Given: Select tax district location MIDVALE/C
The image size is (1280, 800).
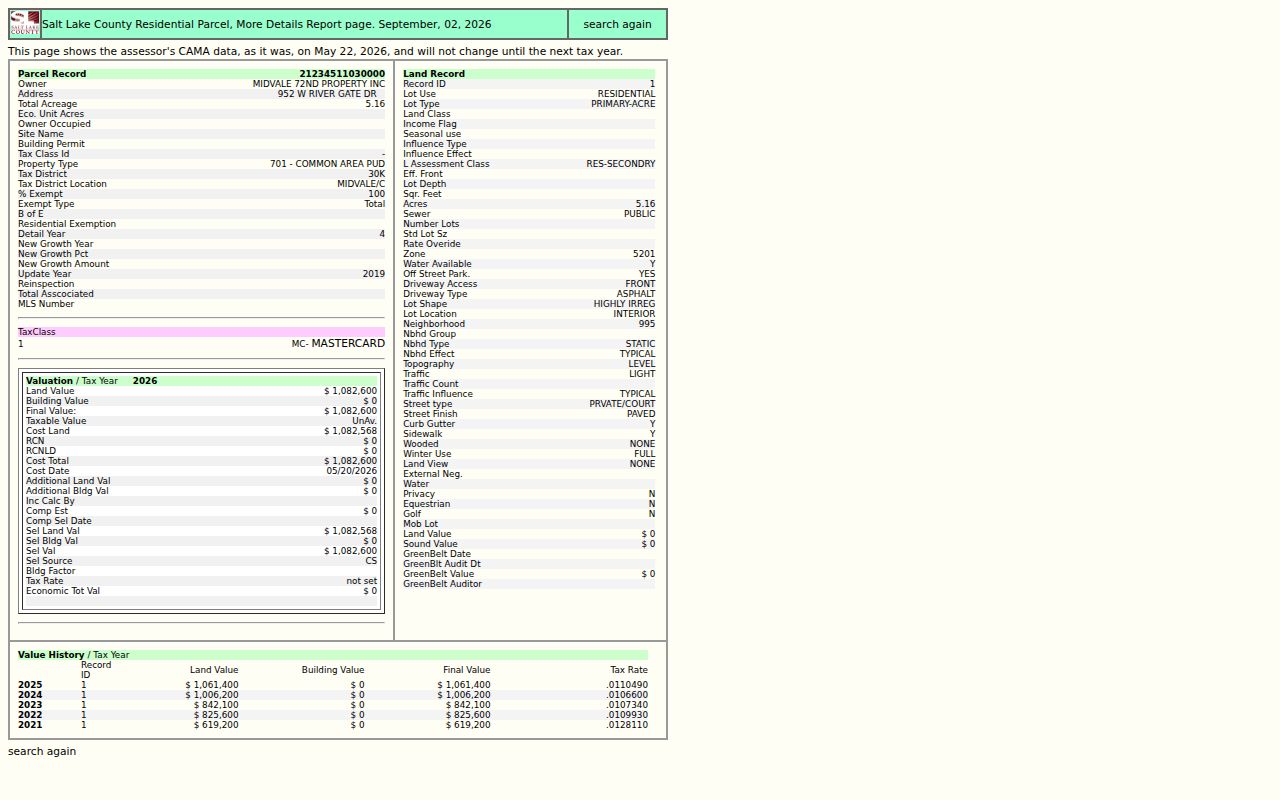Looking at the screenshot, I should coord(361,184).
